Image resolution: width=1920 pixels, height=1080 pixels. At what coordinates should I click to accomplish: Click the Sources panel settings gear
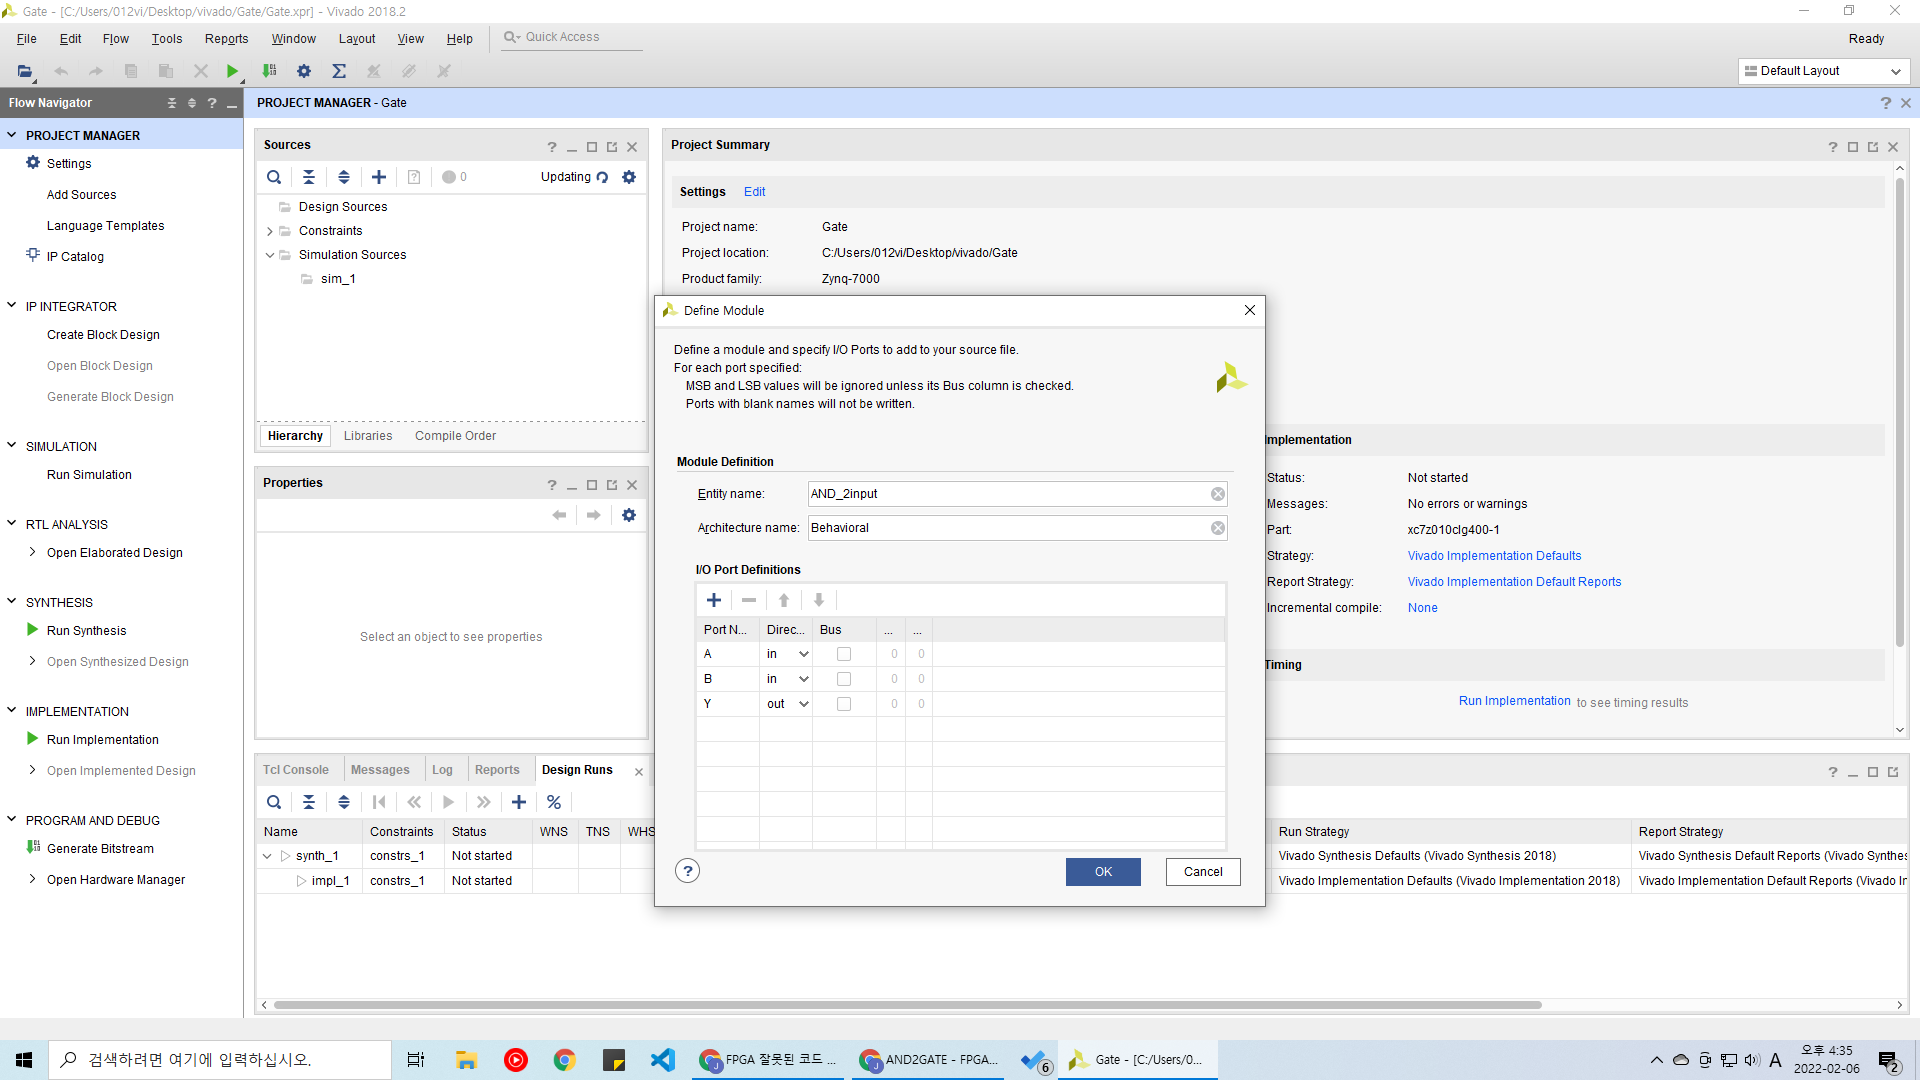(629, 177)
